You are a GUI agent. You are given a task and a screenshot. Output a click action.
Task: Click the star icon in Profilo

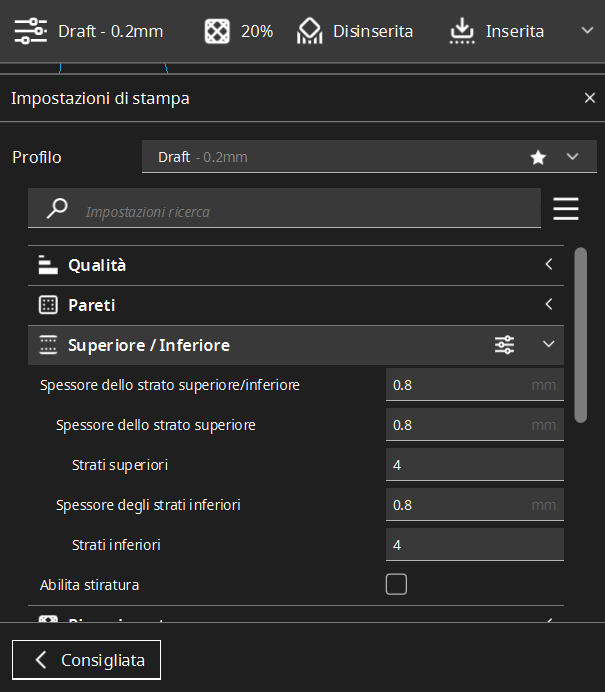click(538, 157)
